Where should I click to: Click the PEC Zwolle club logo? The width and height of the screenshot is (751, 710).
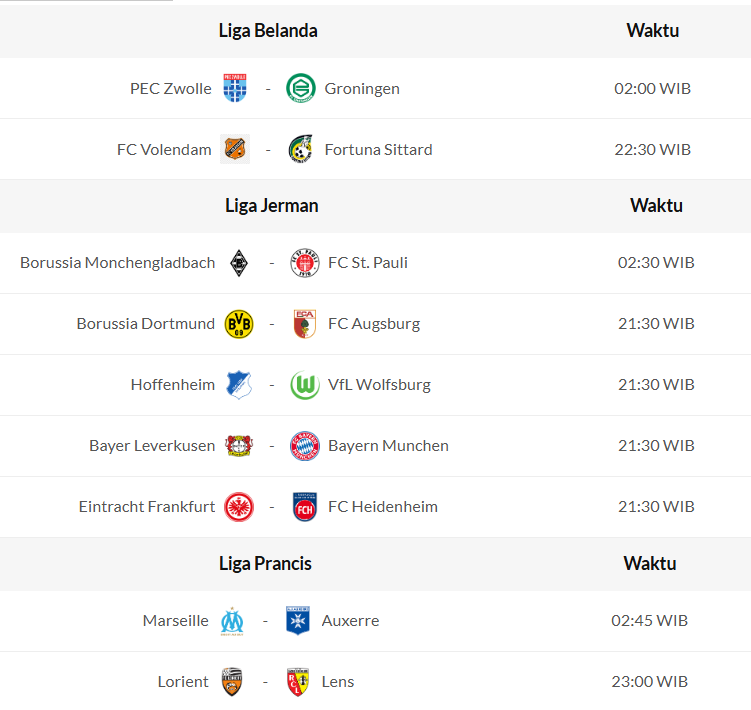click(x=235, y=88)
